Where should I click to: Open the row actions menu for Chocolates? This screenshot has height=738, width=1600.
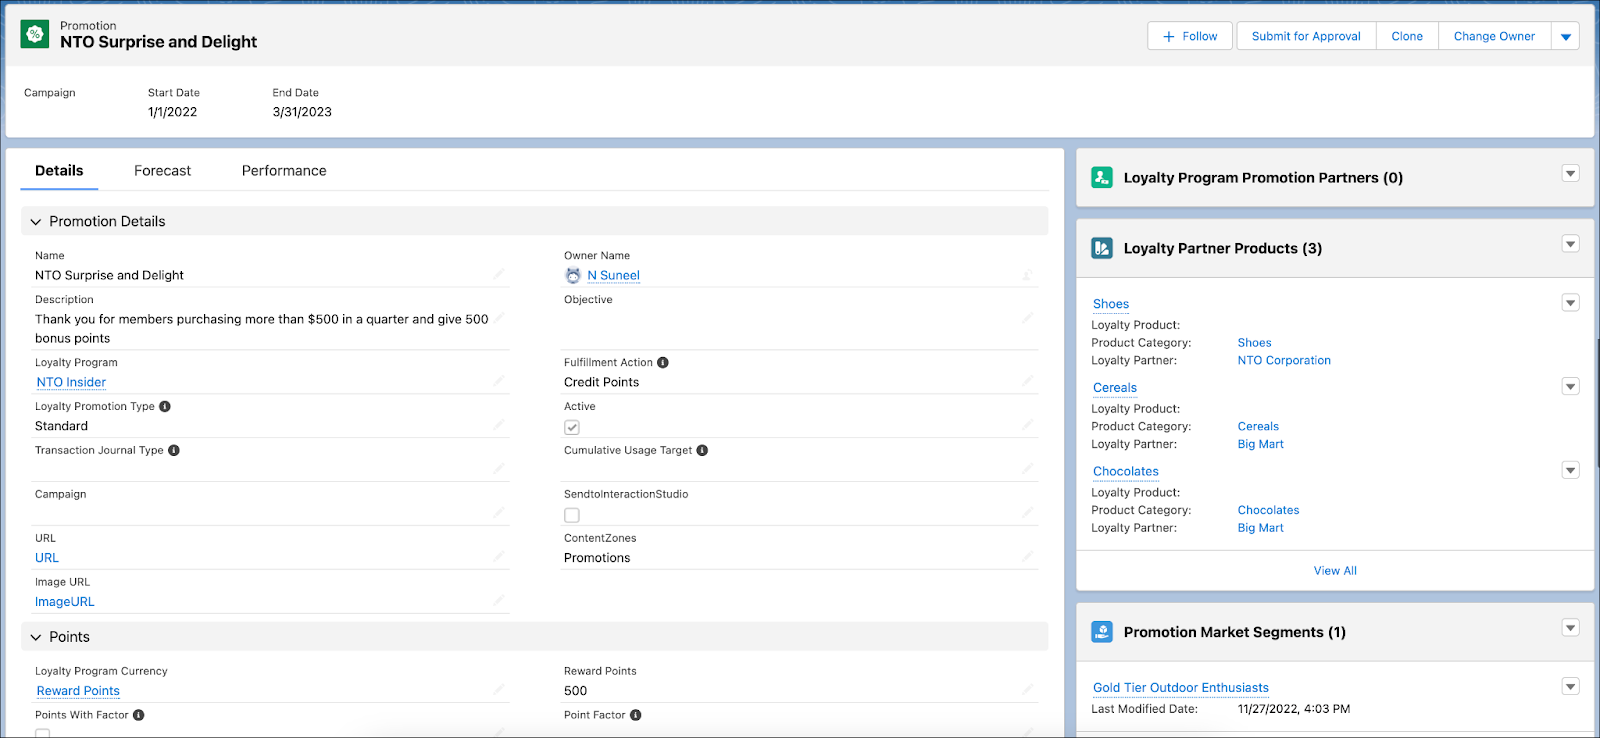(1571, 470)
